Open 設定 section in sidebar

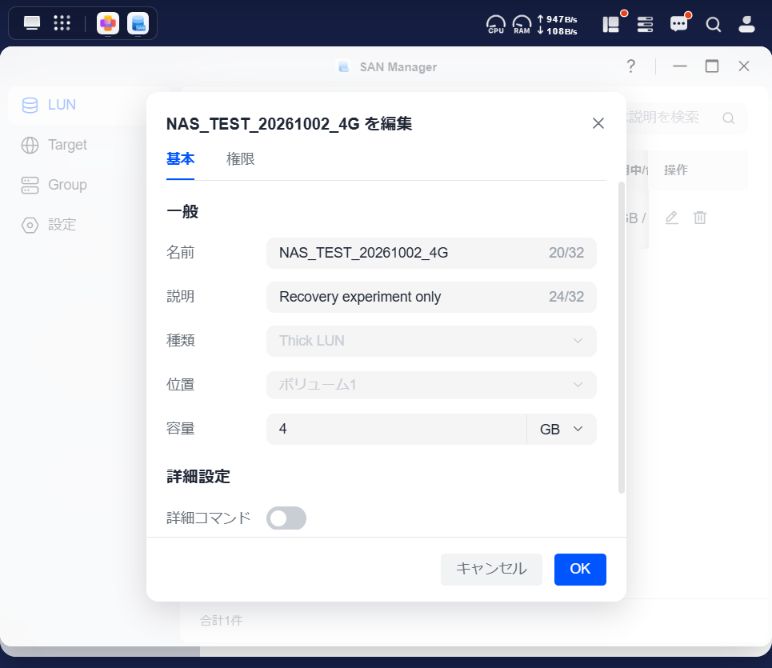63,225
